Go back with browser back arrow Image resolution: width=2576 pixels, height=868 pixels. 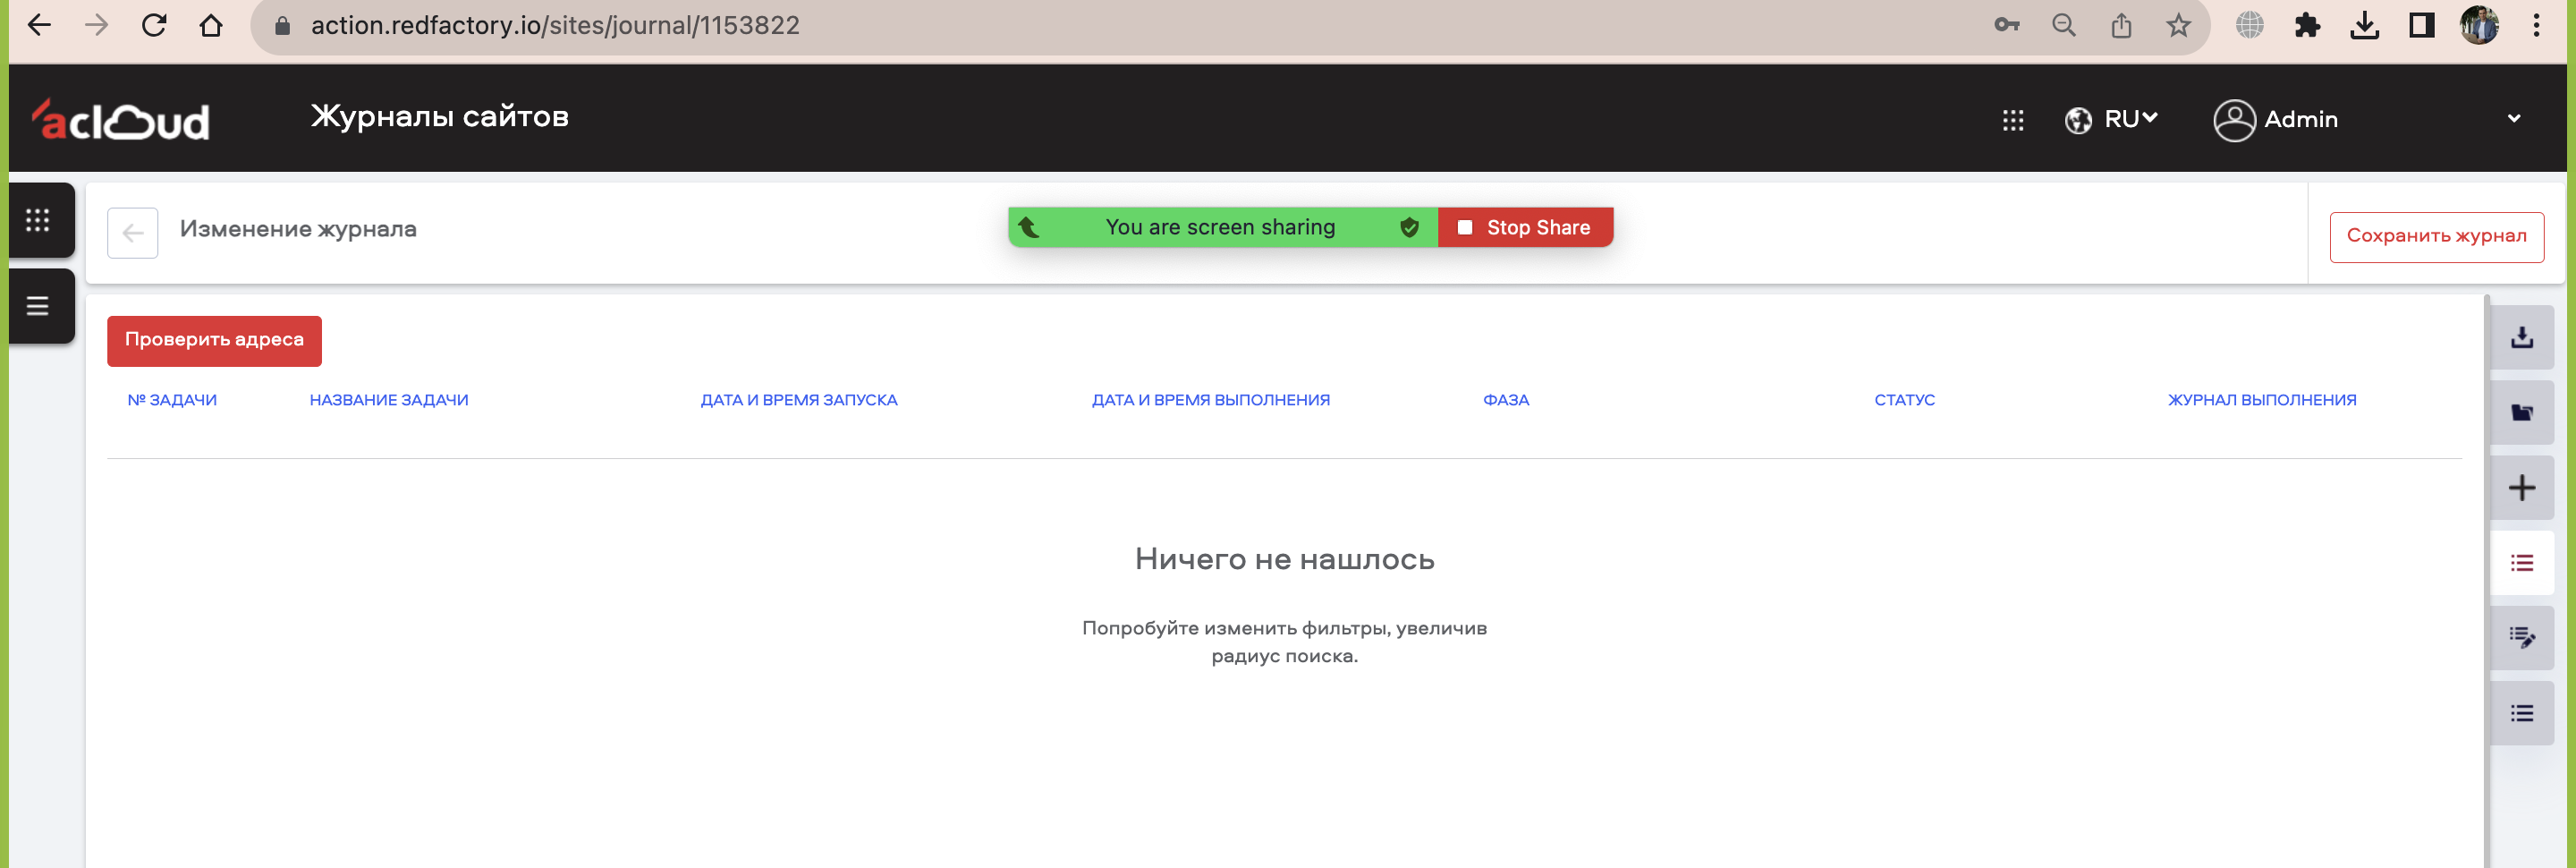(x=39, y=25)
